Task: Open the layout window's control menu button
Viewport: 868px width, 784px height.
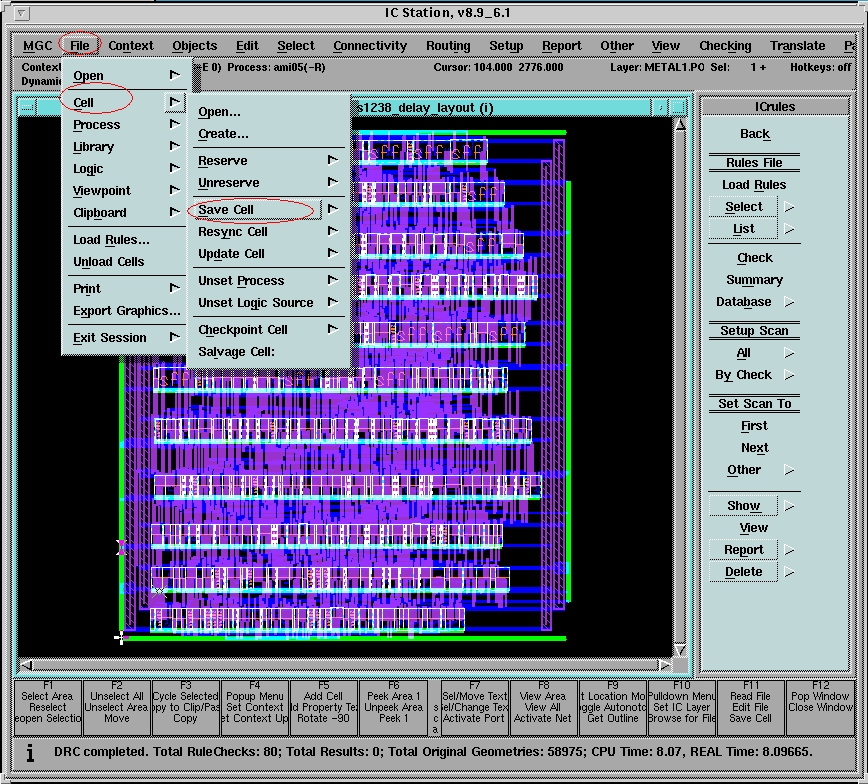Action: point(27,107)
